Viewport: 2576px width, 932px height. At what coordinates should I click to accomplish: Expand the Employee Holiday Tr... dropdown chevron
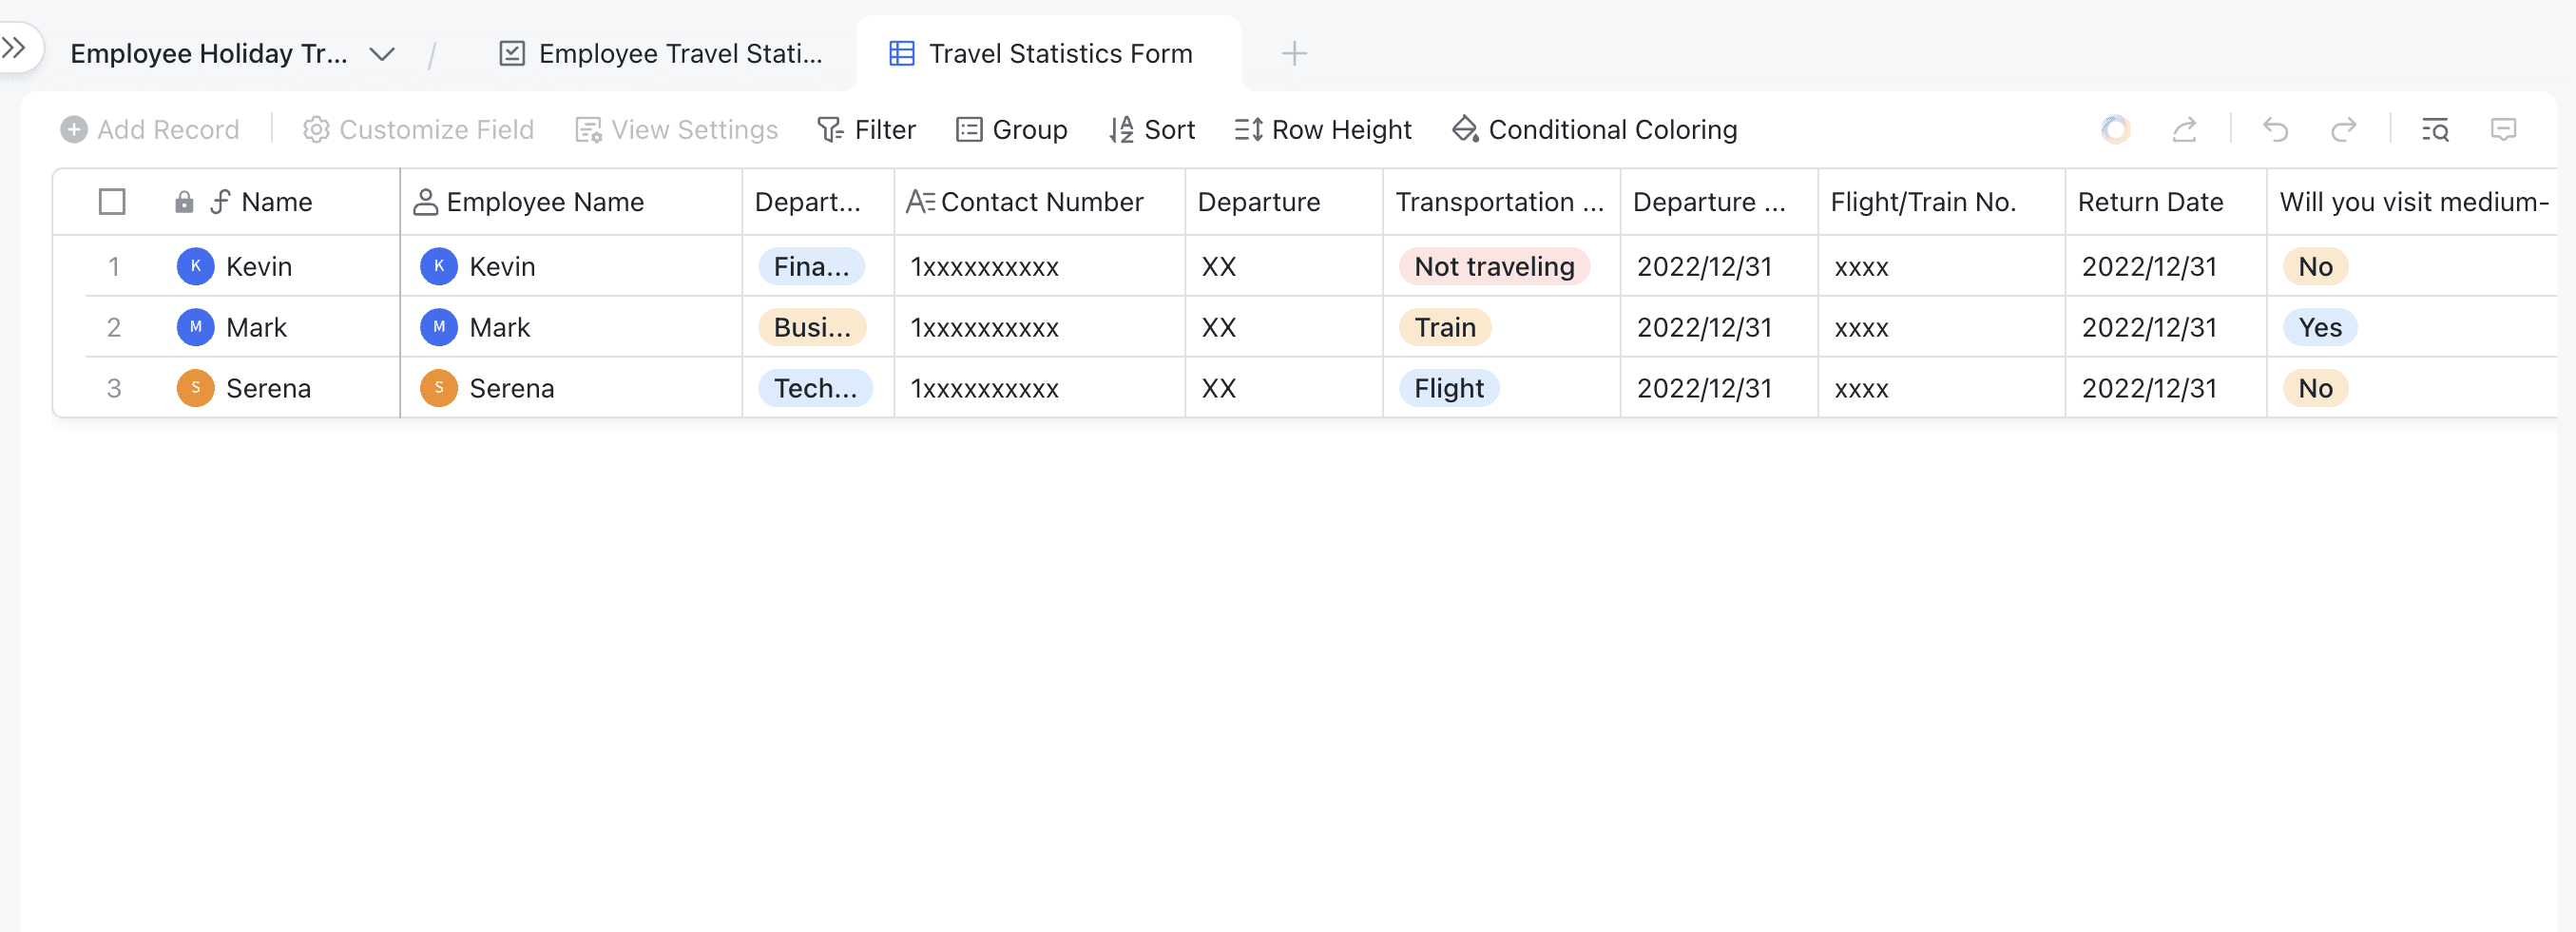(x=382, y=54)
